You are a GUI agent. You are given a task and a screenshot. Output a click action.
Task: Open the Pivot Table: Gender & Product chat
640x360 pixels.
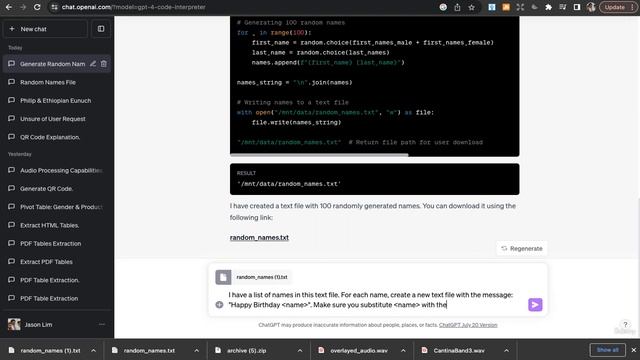click(x=57, y=207)
